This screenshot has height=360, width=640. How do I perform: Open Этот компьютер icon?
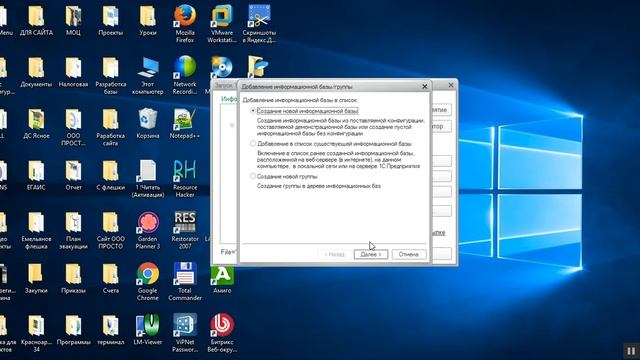(x=148, y=68)
